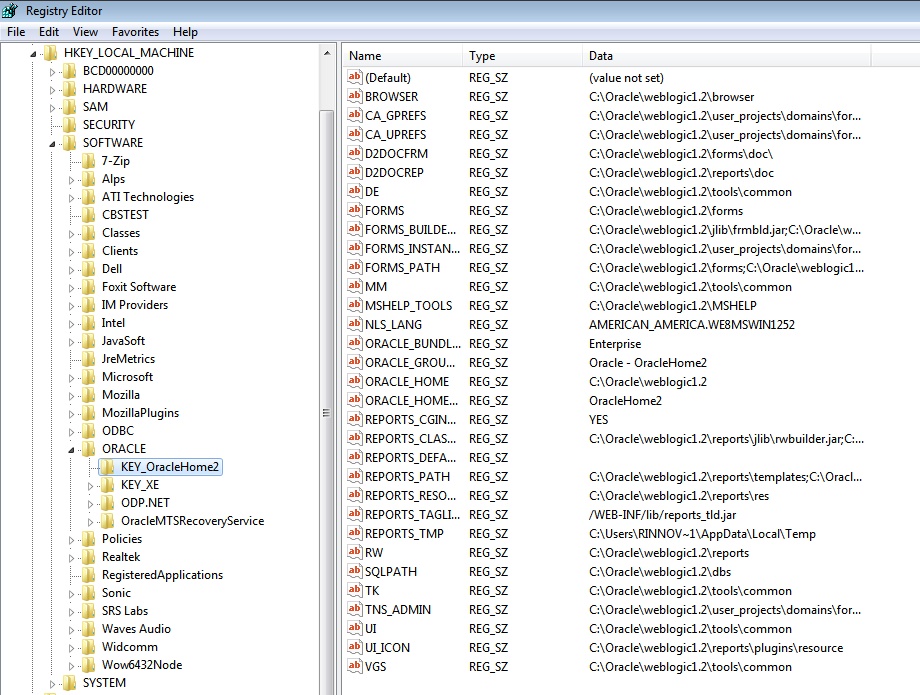Image resolution: width=920 pixels, height=695 pixels.
Task: Click the TK value icon
Action: 354,590
